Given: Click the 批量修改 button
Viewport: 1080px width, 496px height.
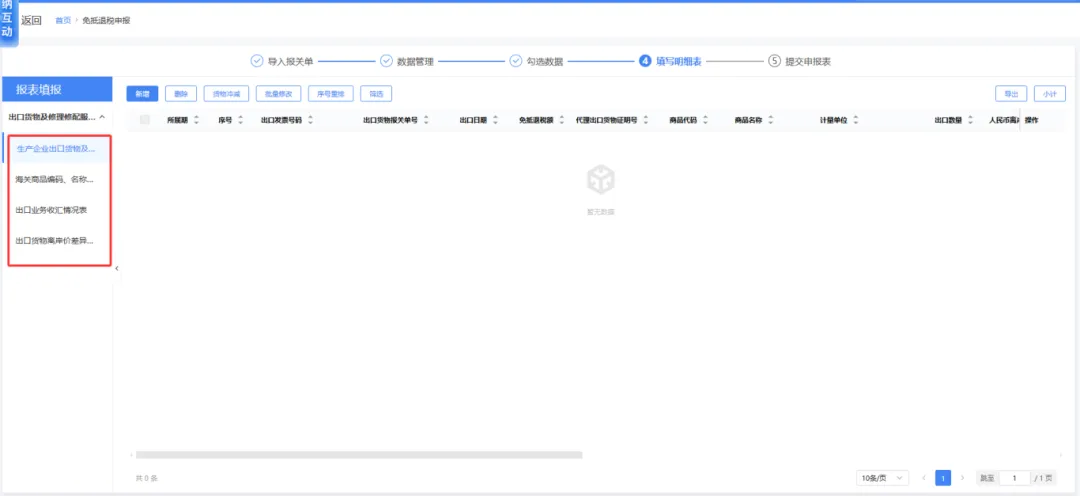Looking at the screenshot, I should [x=278, y=94].
